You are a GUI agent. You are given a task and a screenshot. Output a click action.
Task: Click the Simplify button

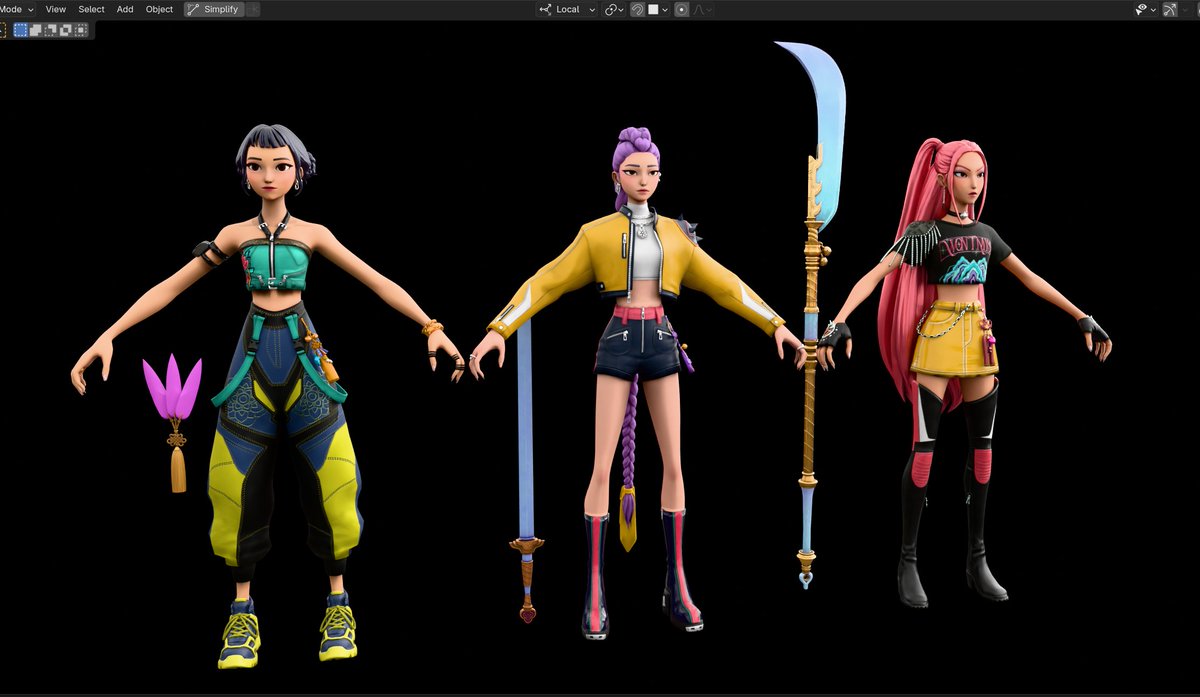(x=214, y=9)
